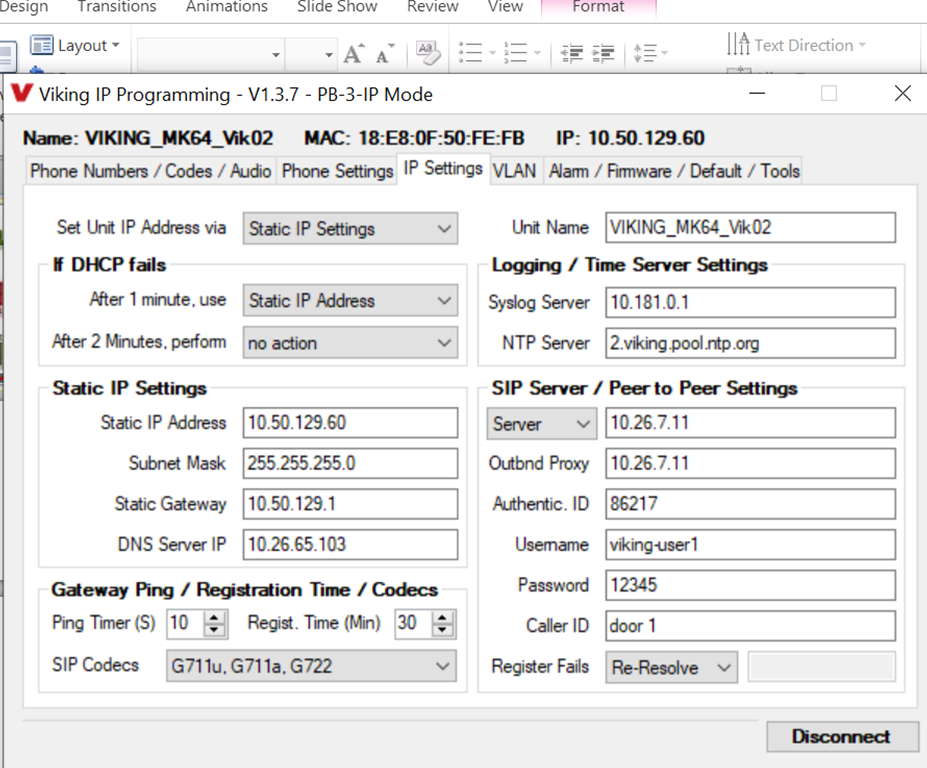This screenshot has width=927, height=768.
Task: Open the Review menu in PowerPoint
Action: pos(432,7)
